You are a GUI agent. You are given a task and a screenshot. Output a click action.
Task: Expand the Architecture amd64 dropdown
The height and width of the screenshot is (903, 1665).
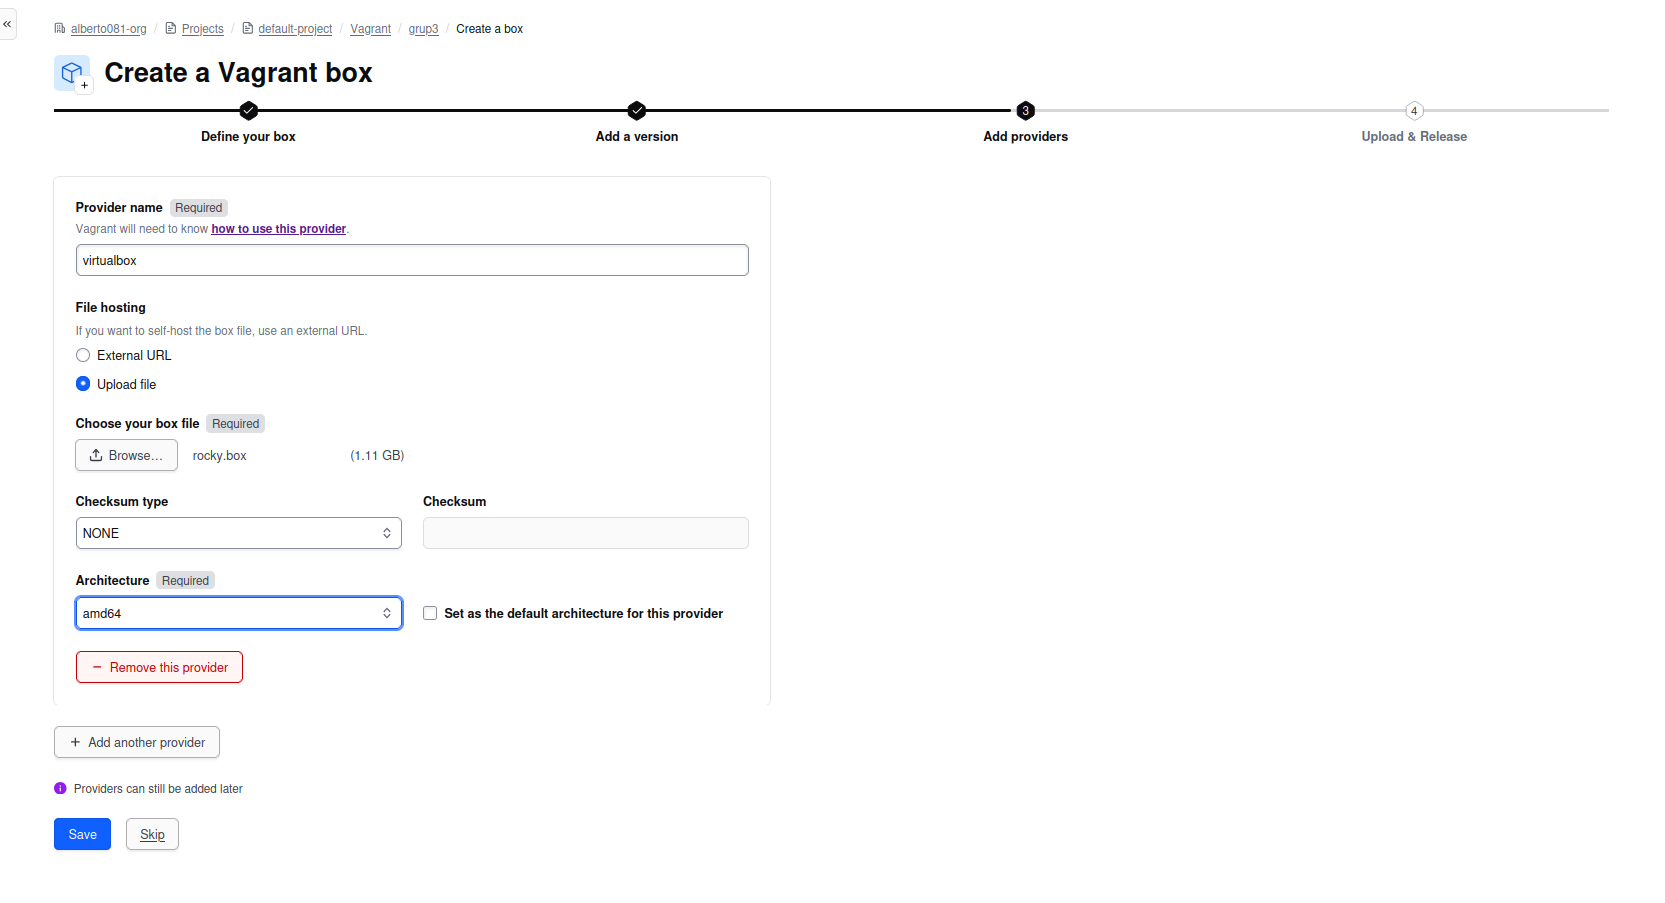click(238, 614)
